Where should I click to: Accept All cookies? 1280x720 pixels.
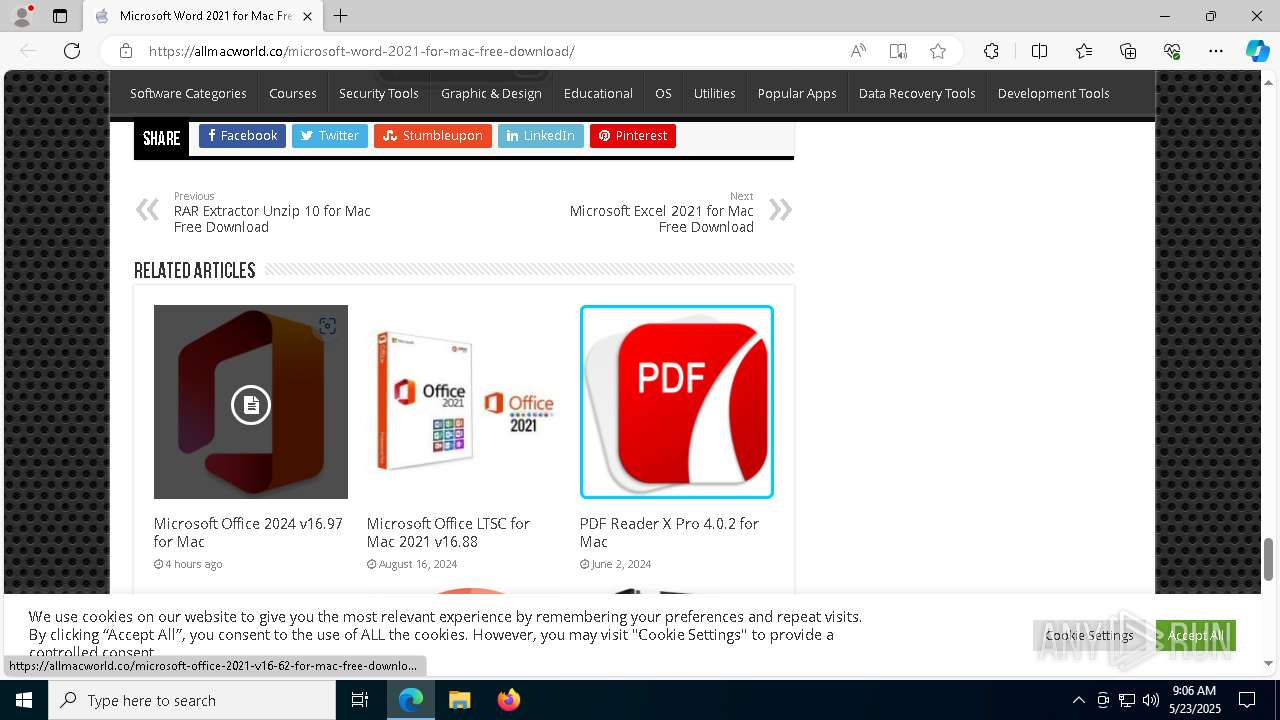(x=1196, y=635)
